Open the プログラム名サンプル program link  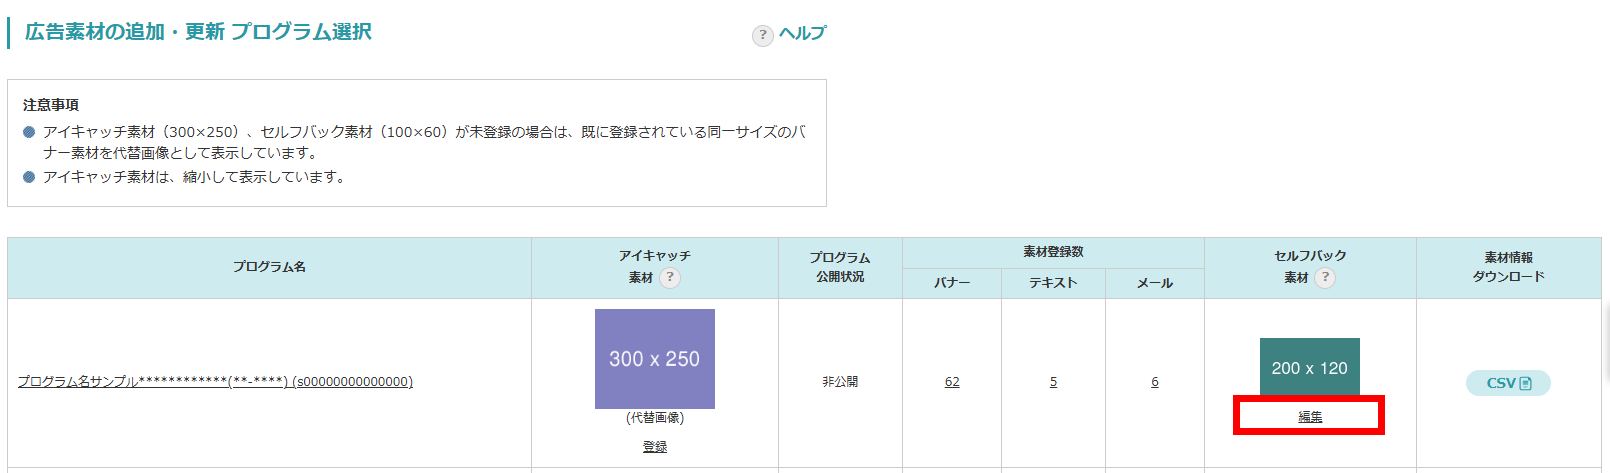click(215, 382)
